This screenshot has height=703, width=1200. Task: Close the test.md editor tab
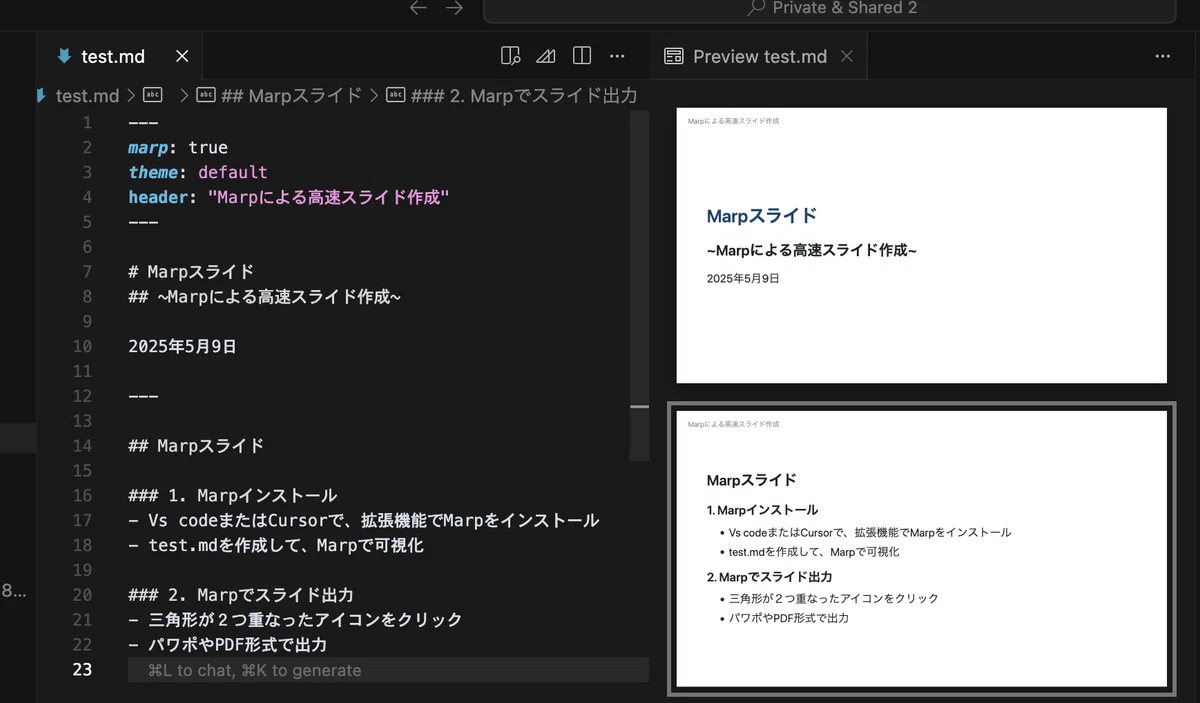tap(182, 56)
